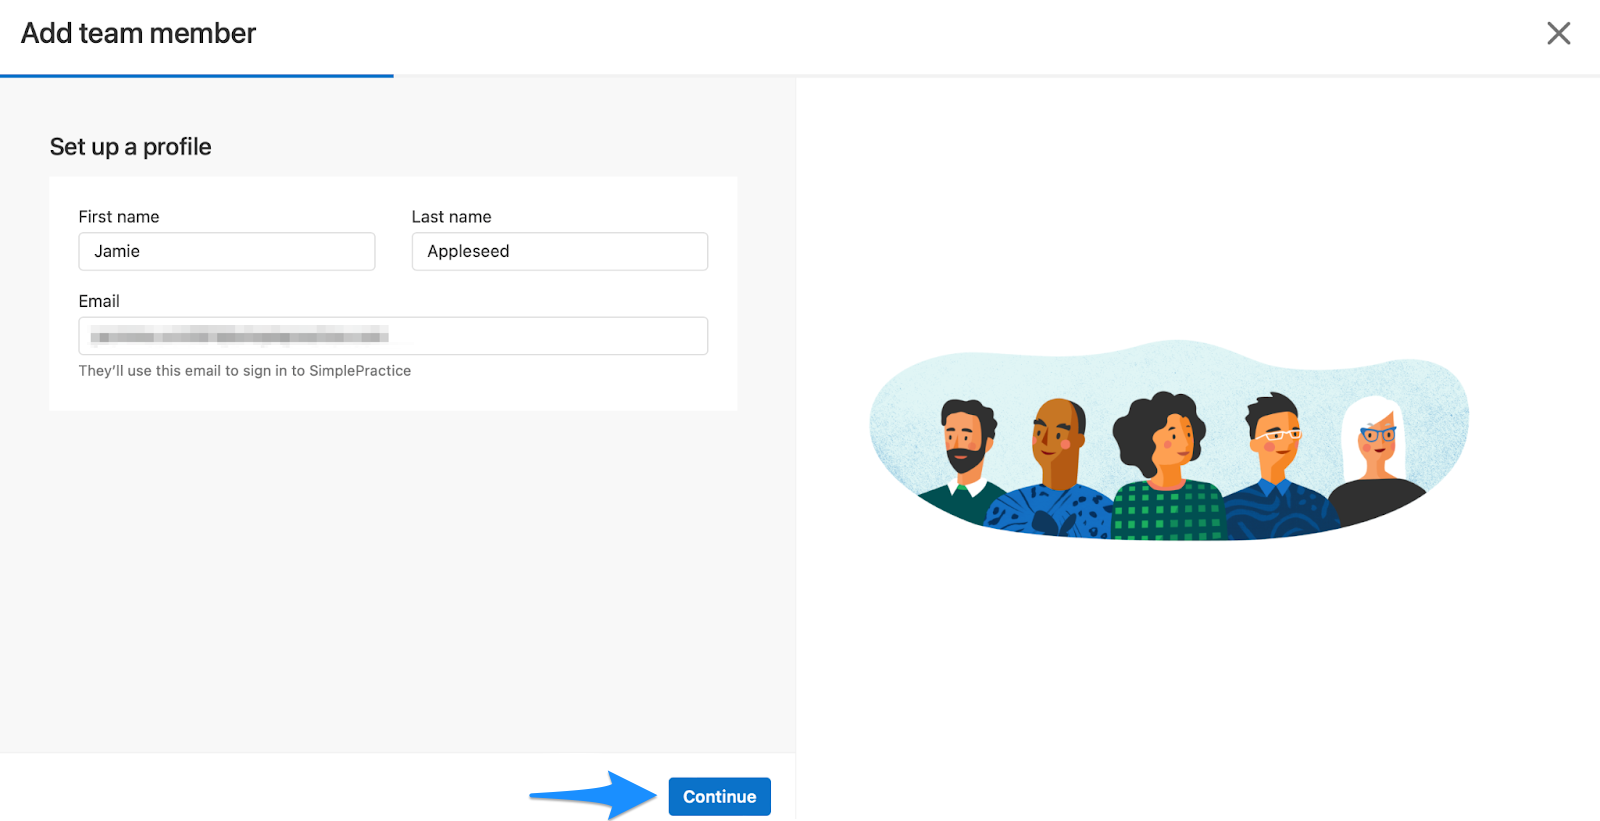The height and width of the screenshot is (821, 1600).
Task: Focus the Last name field containing Appleseed
Action: pos(560,251)
